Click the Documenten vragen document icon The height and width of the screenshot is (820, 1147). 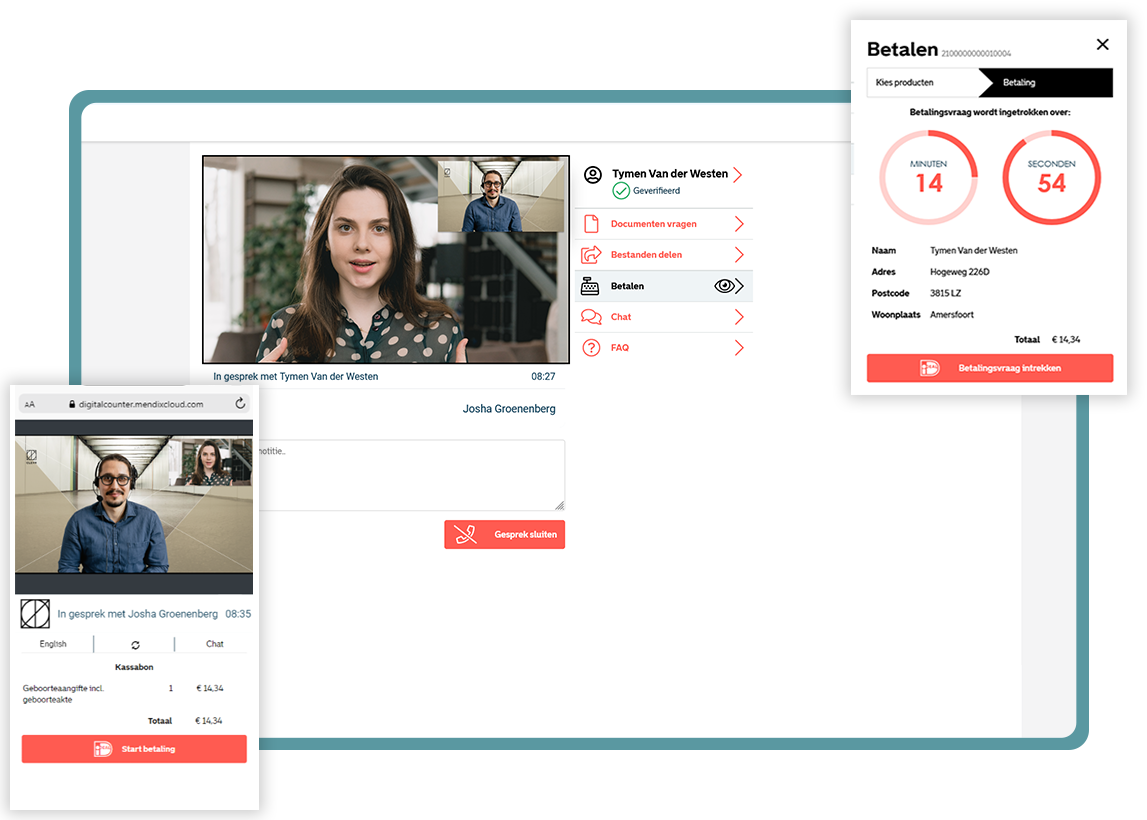tap(591, 224)
